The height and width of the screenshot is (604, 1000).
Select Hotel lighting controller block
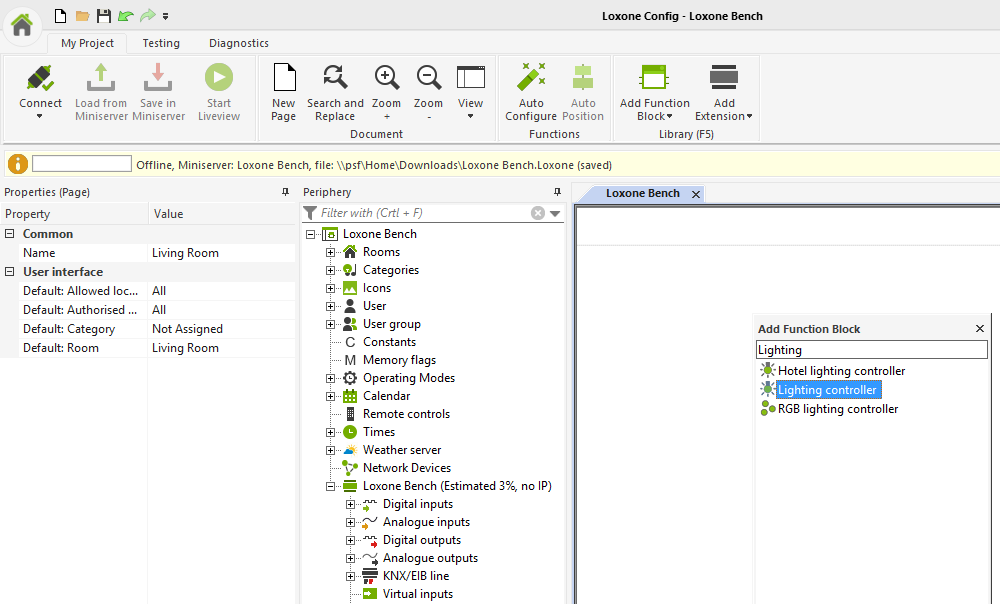click(841, 371)
